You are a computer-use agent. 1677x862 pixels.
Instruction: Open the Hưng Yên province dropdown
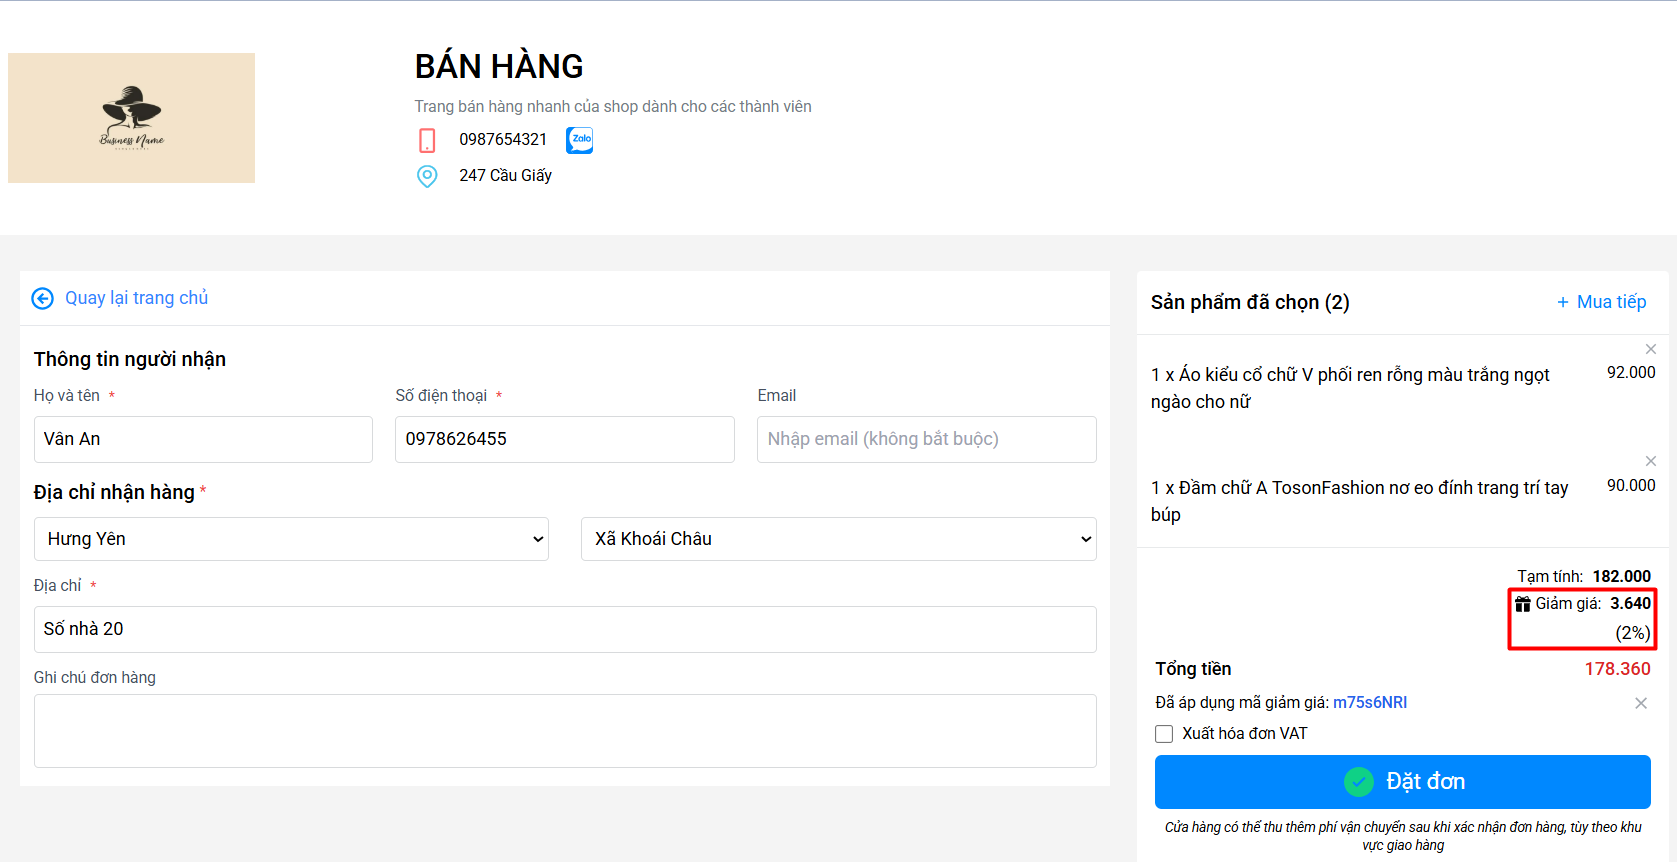(x=291, y=539)
